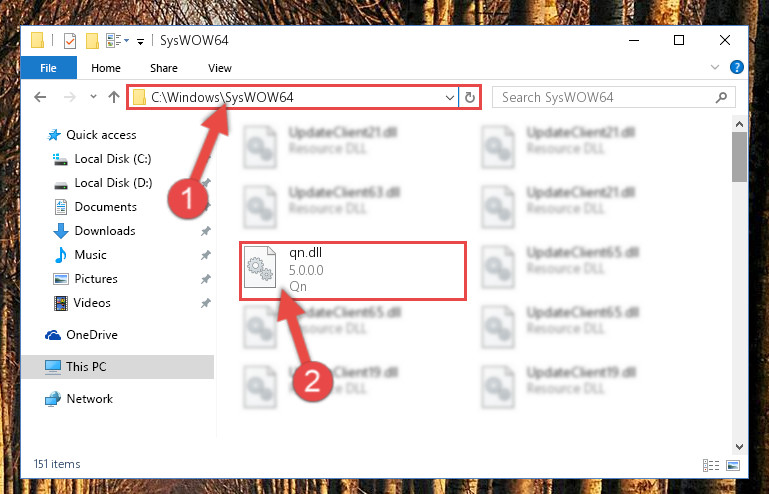This screenshot has height=494, width=769.
Task: Open the recent locations dropdown arrow
Action: click(93, 97)
